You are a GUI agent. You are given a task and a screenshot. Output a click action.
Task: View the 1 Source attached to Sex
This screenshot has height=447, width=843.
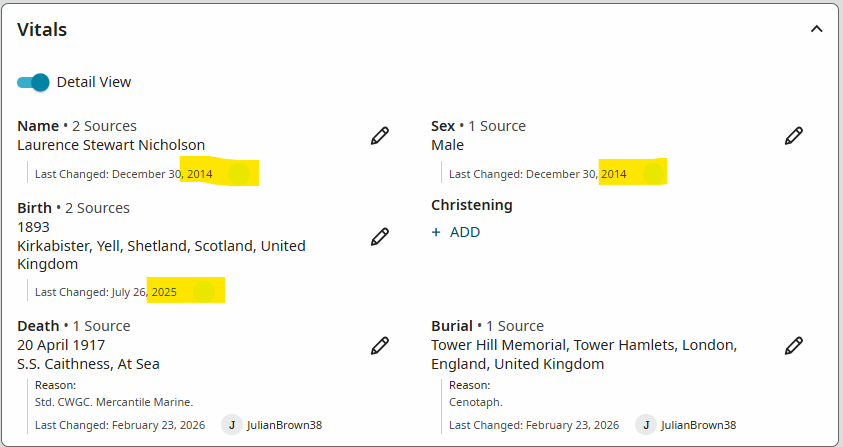click(497, 126)
